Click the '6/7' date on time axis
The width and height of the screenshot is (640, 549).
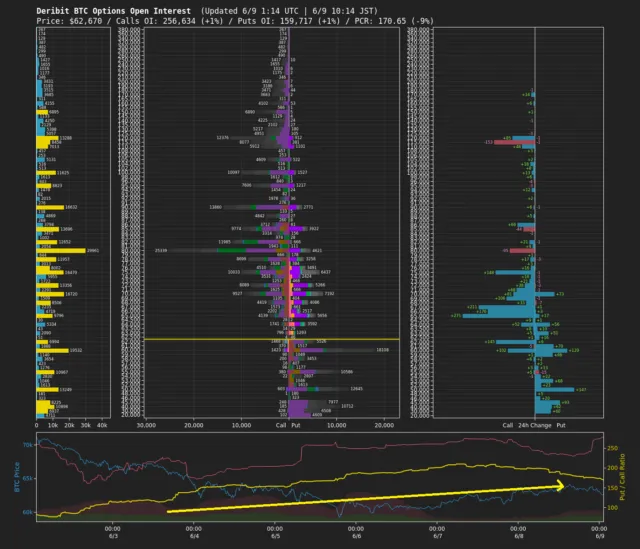[x=438, y=536]
